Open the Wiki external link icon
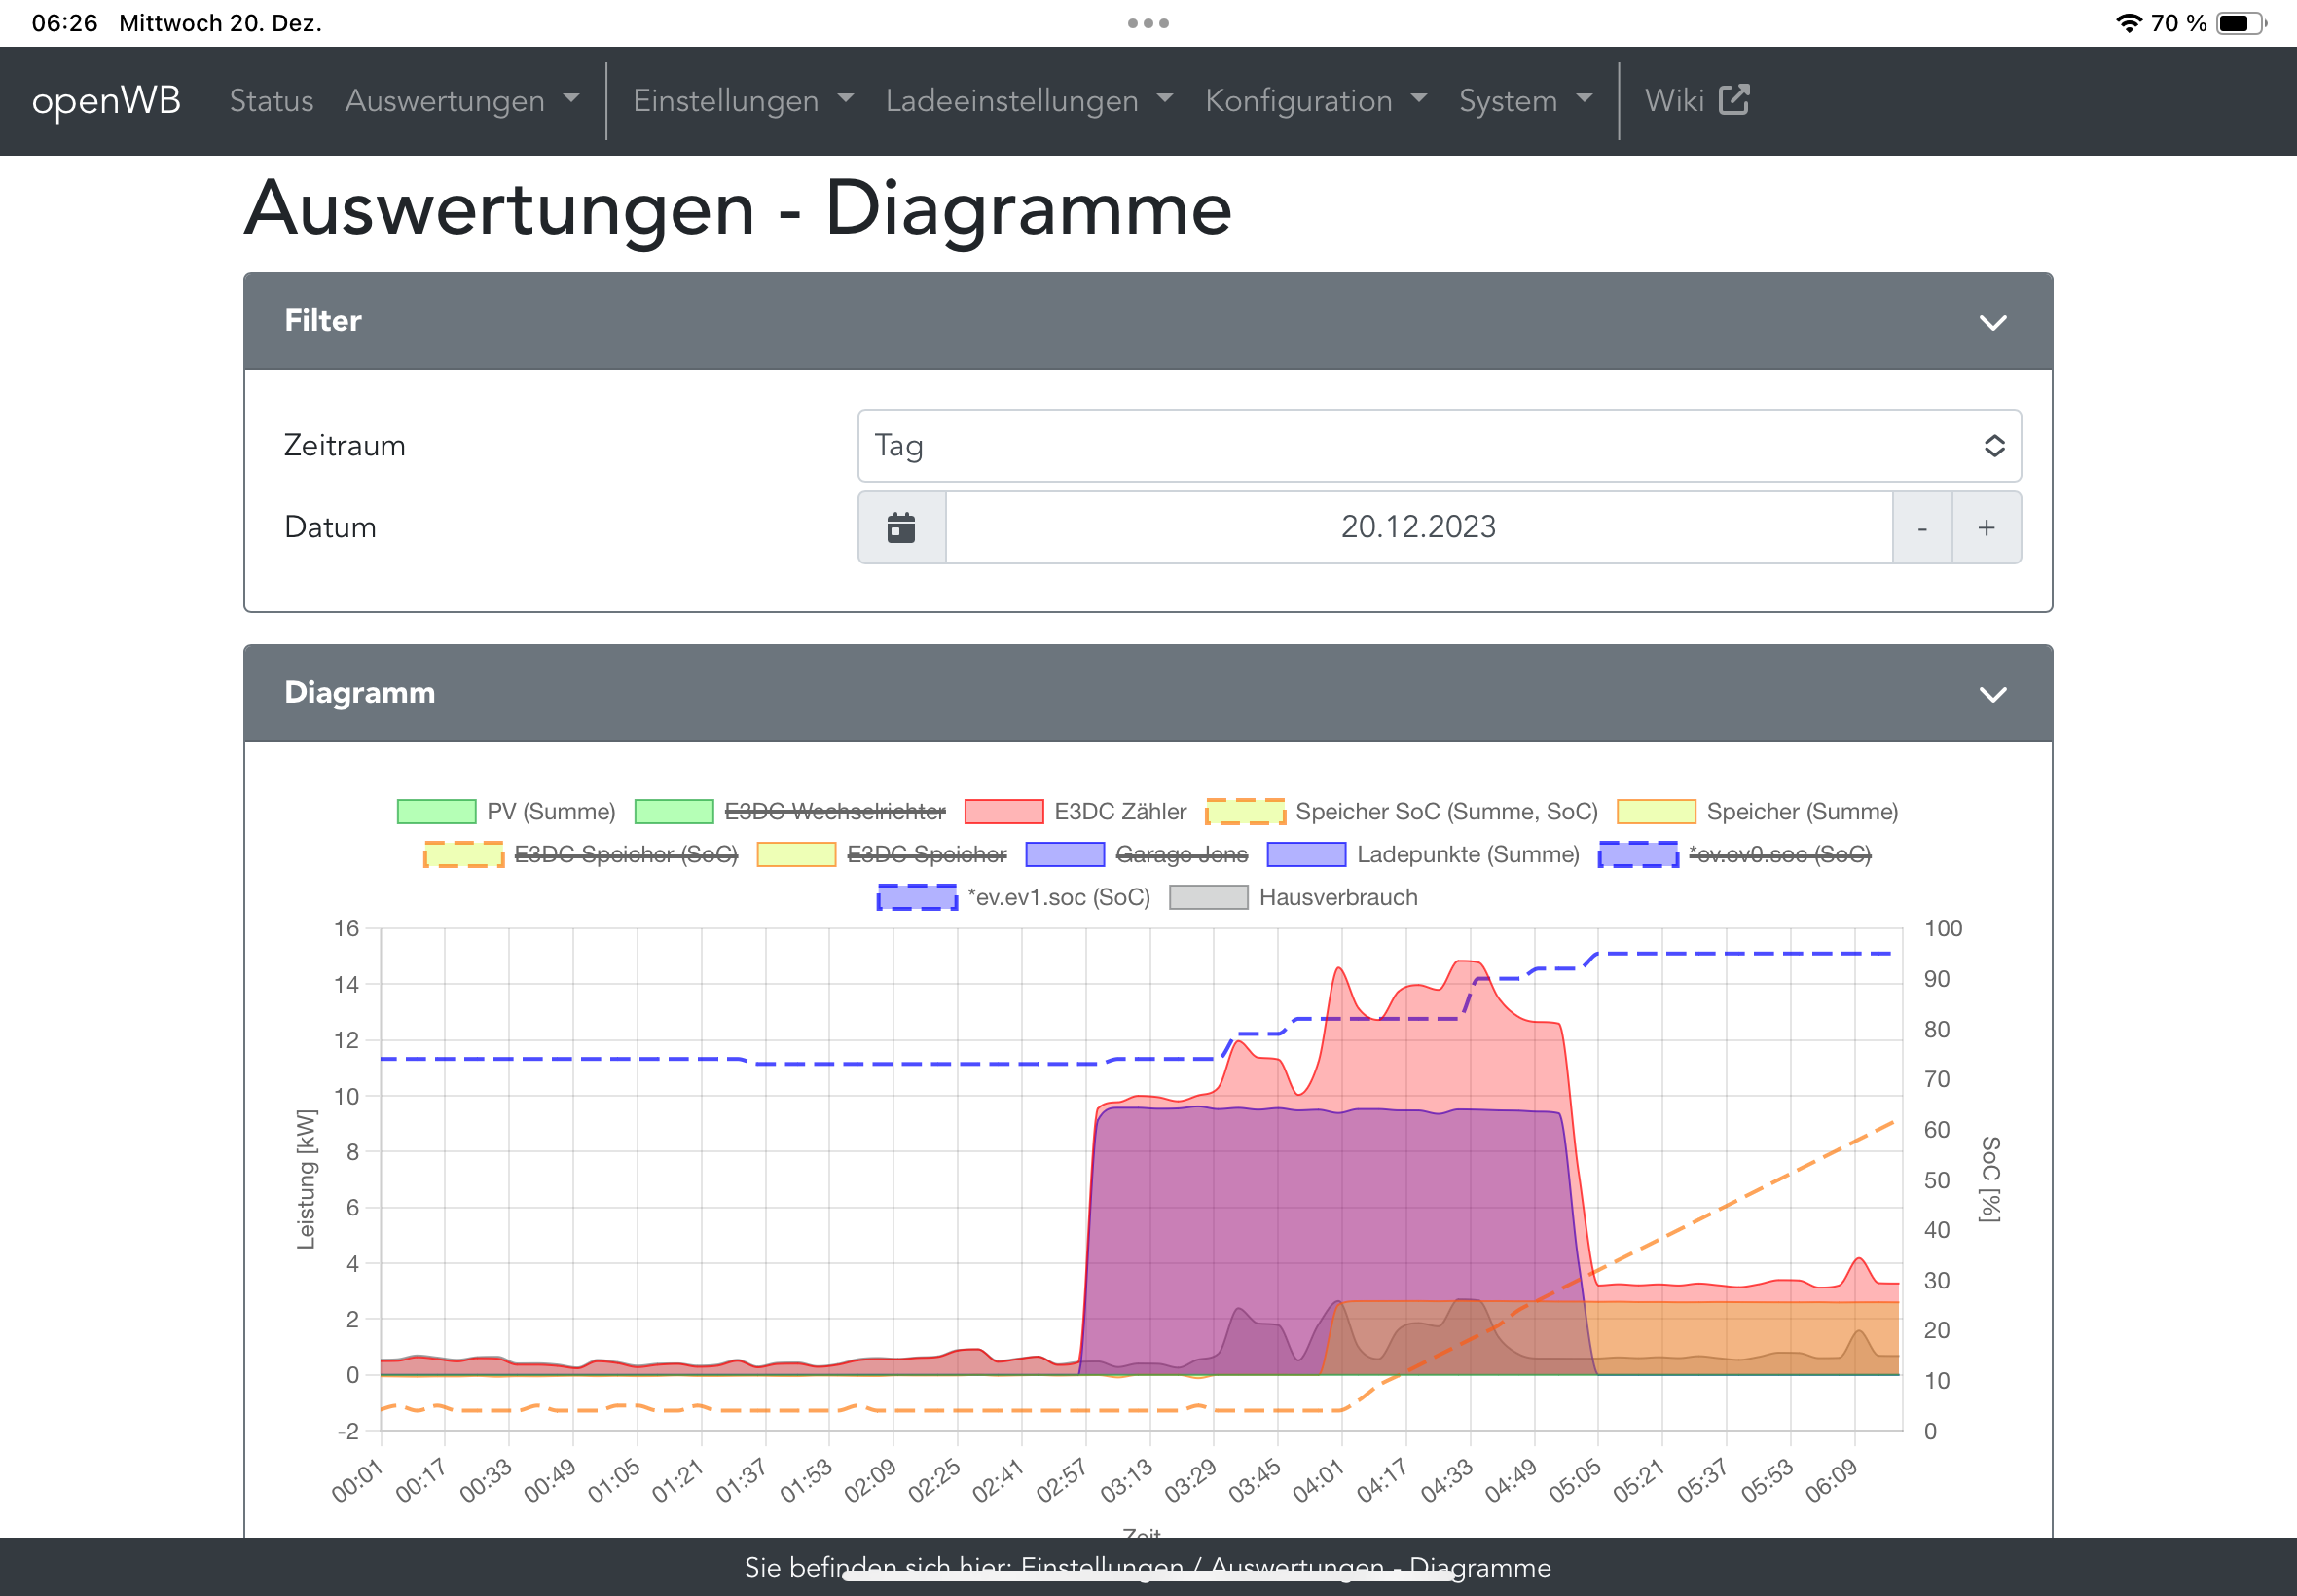2297x1596 pixels. point(1733,100)
